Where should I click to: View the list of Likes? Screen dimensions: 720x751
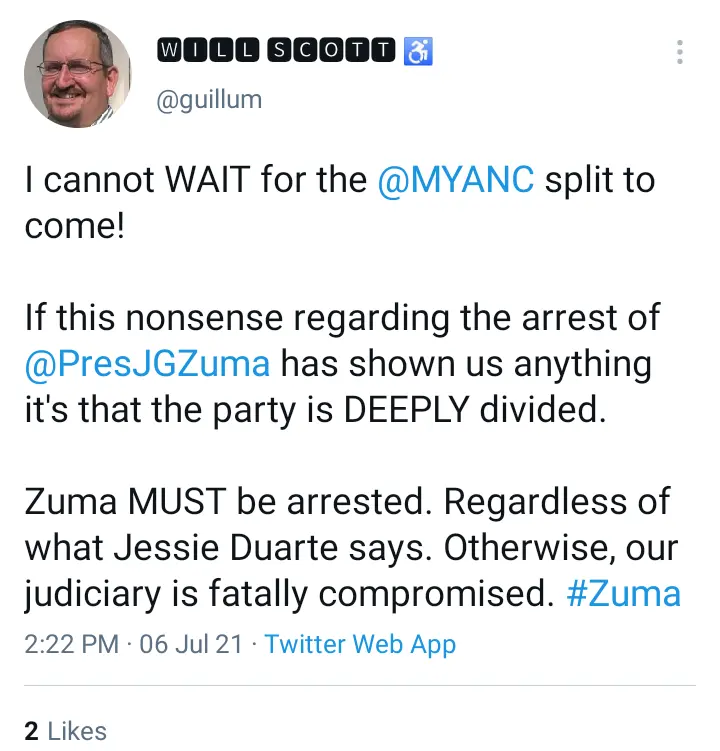75,731
